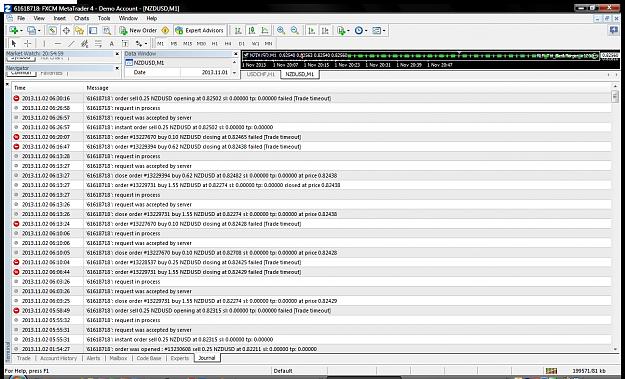Close the Data Window panel
This screenshot has height=379, width=625.
tap(236, 54)
